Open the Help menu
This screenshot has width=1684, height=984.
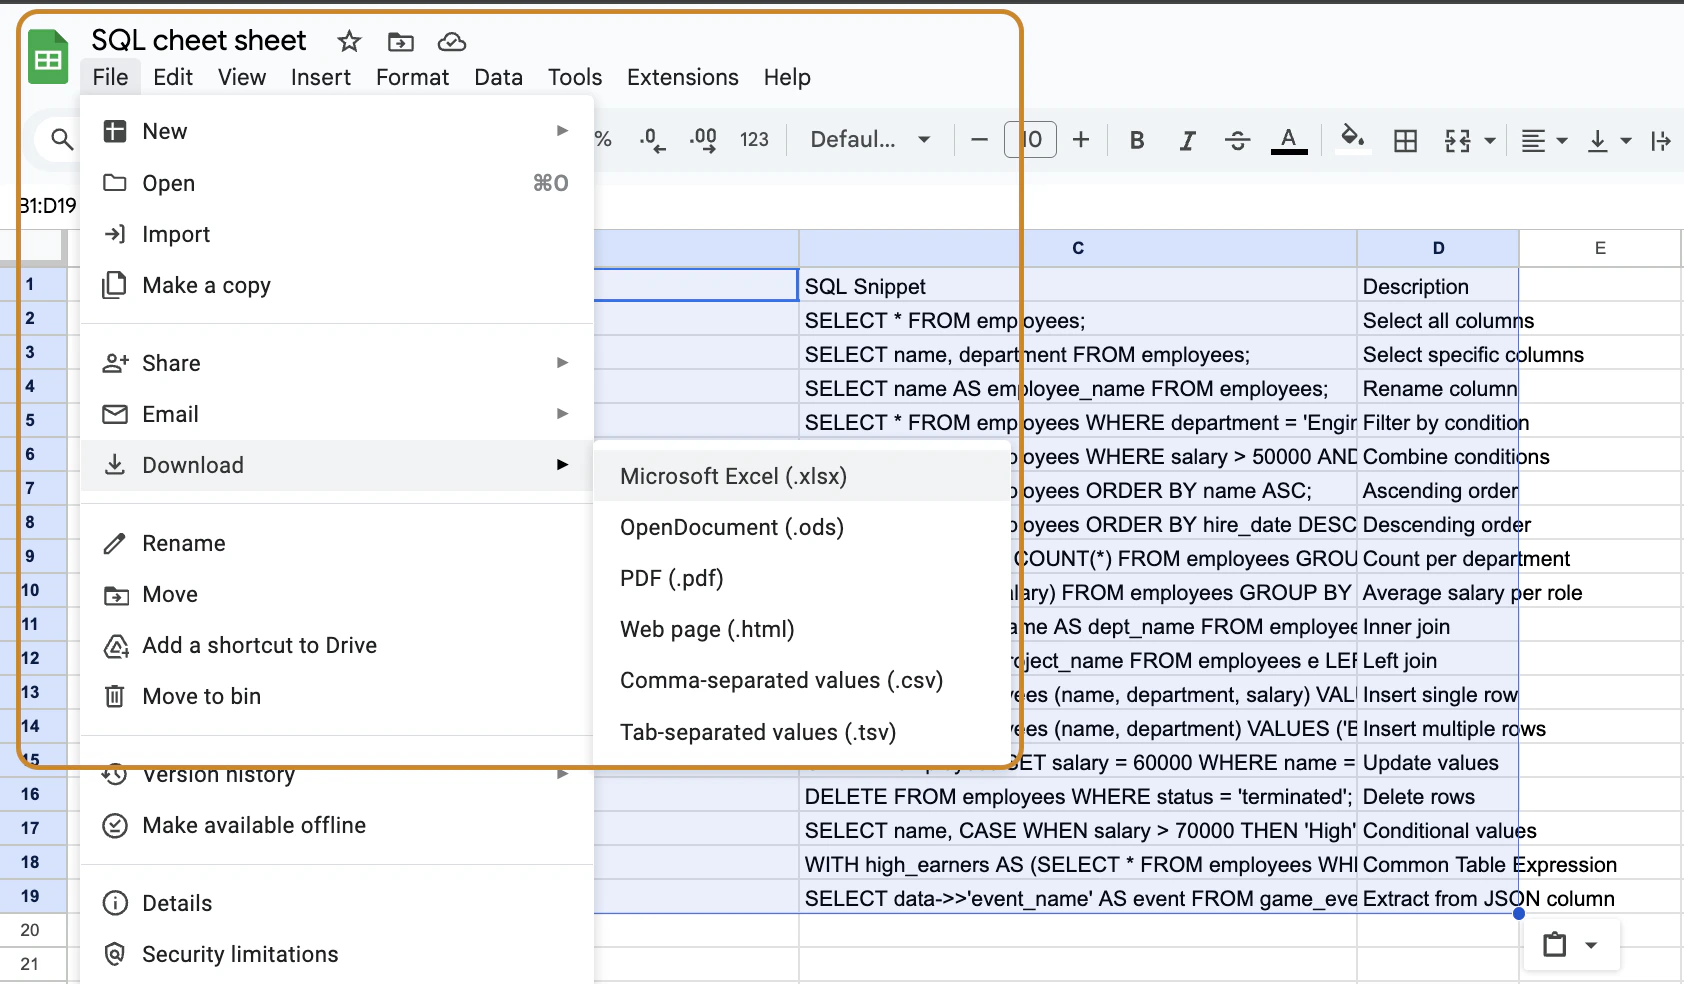tap(787, 77)
